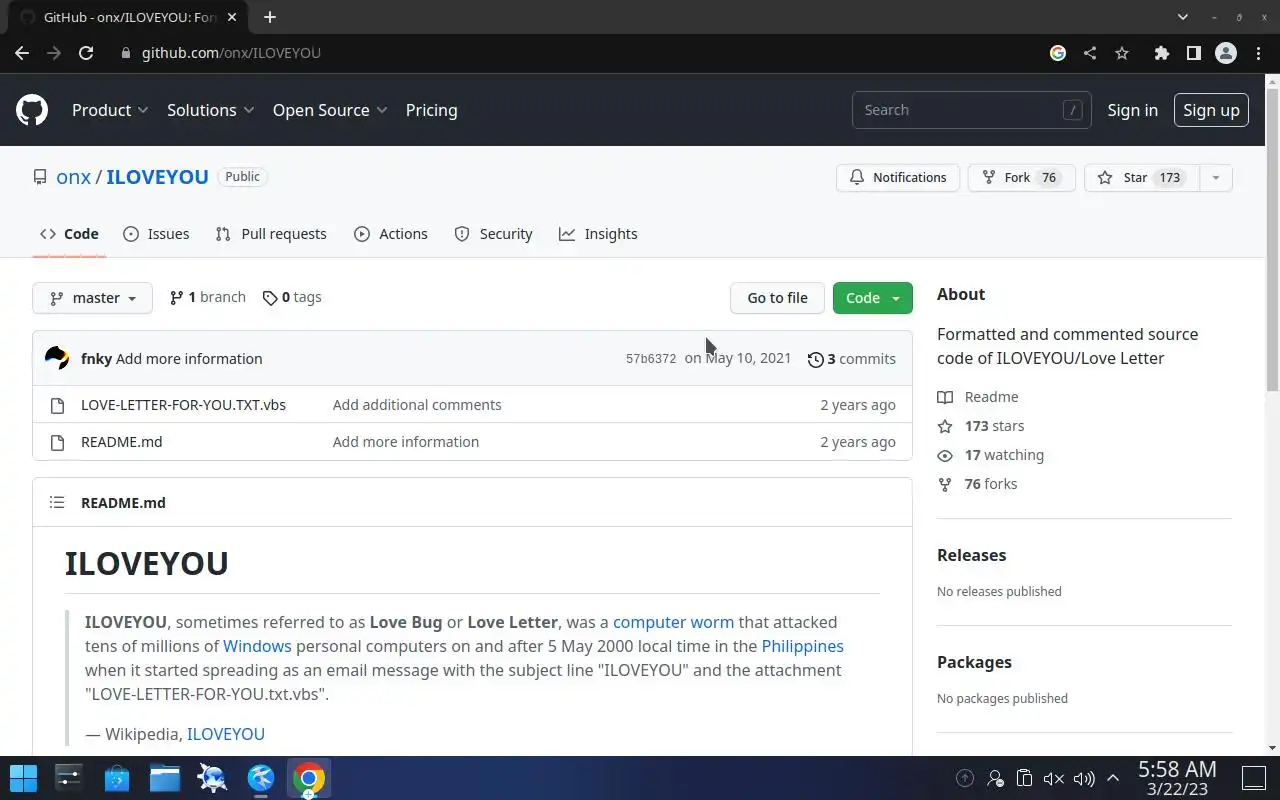The height and width of the screenshot is (800, 1280).
Task: Star the ILOVEYOU repository
Action: click(1141, 178)
